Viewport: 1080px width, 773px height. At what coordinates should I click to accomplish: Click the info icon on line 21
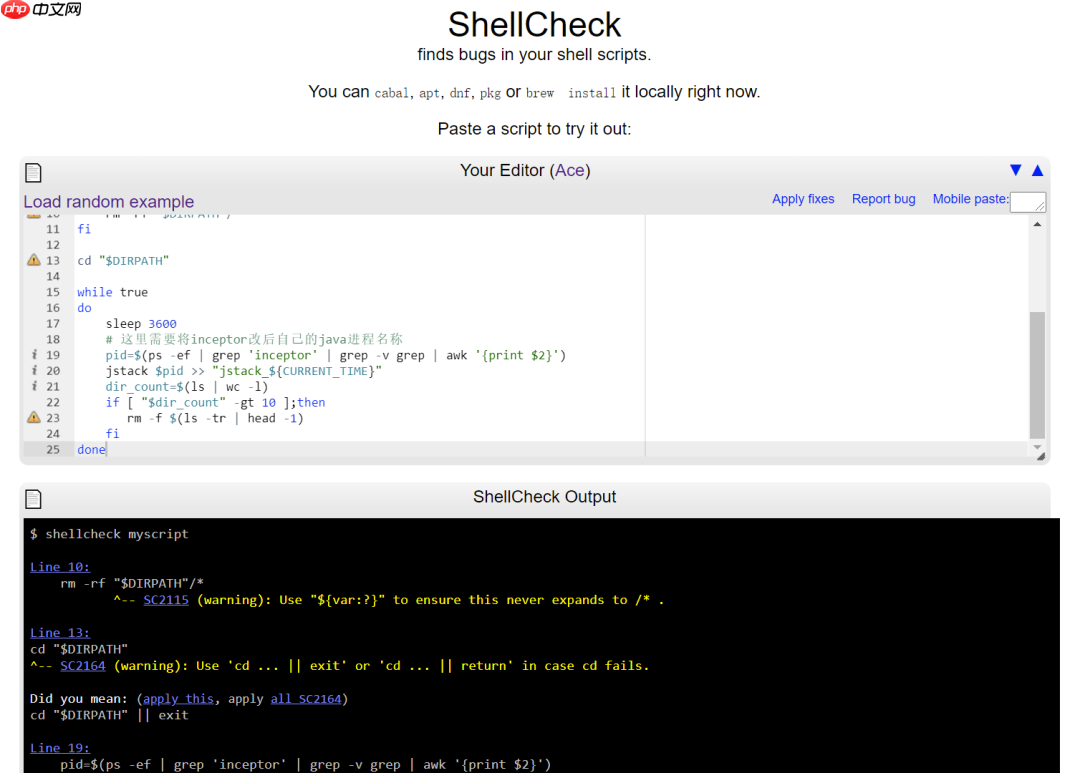coord(34,386)
